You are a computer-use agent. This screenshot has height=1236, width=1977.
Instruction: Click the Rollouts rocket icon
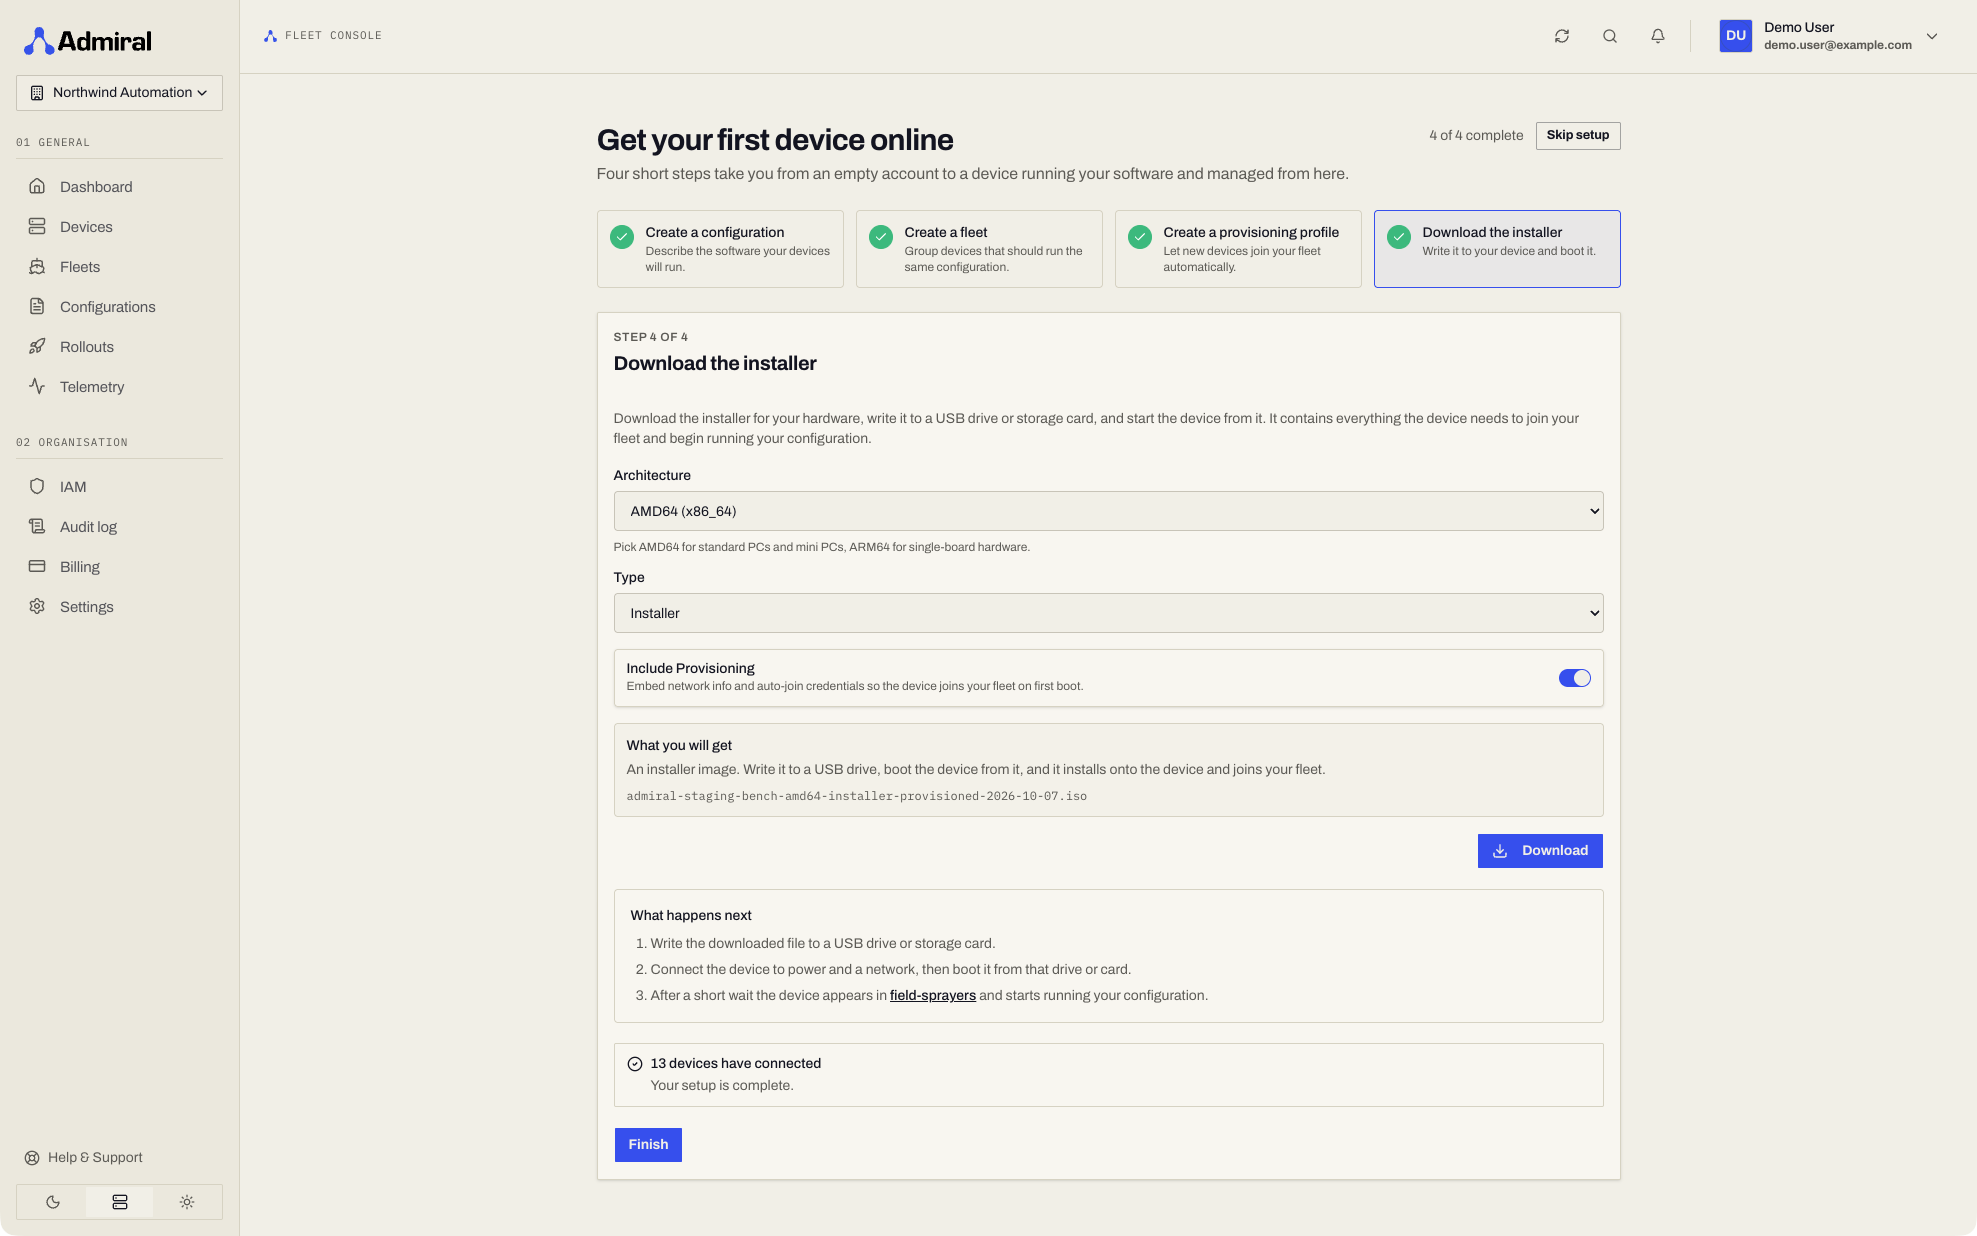[37, 346]
